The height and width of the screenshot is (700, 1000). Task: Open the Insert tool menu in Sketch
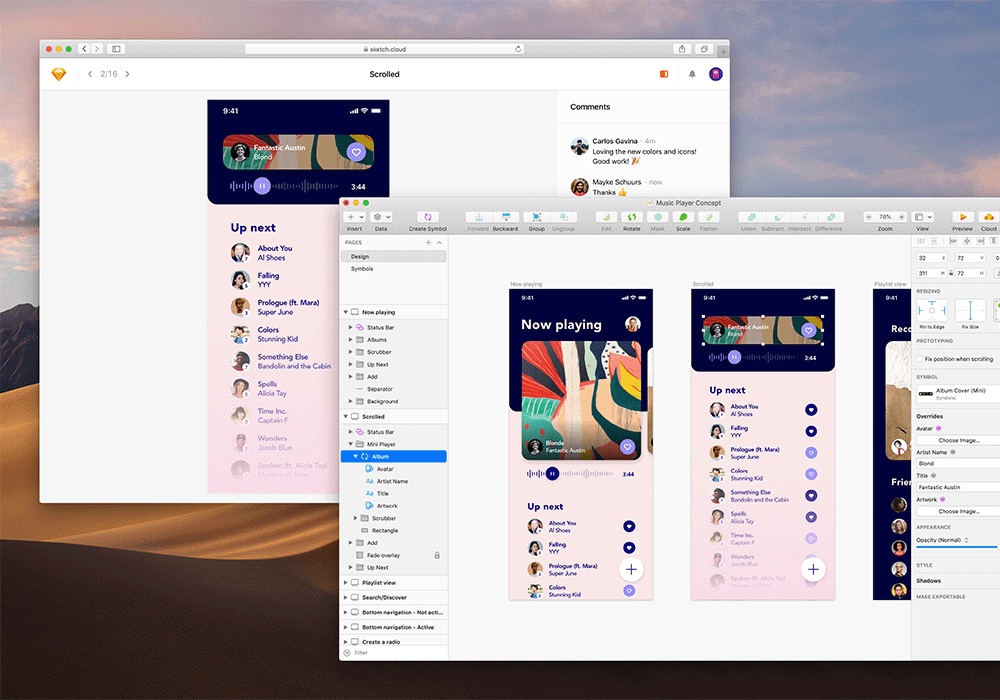pyautogui.click(x=354, y=217)
